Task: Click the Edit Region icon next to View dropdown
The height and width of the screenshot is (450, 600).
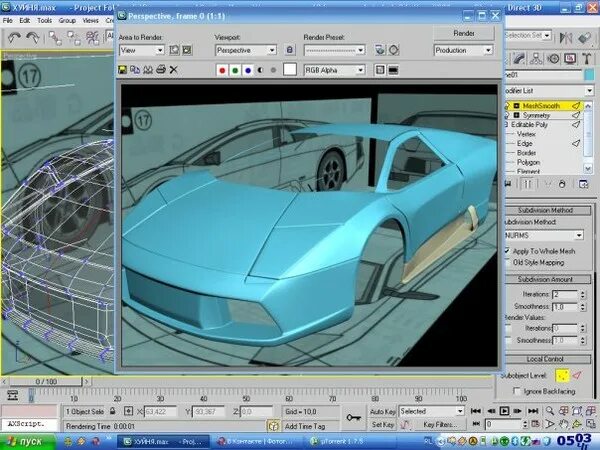Action: coord(174,50)
